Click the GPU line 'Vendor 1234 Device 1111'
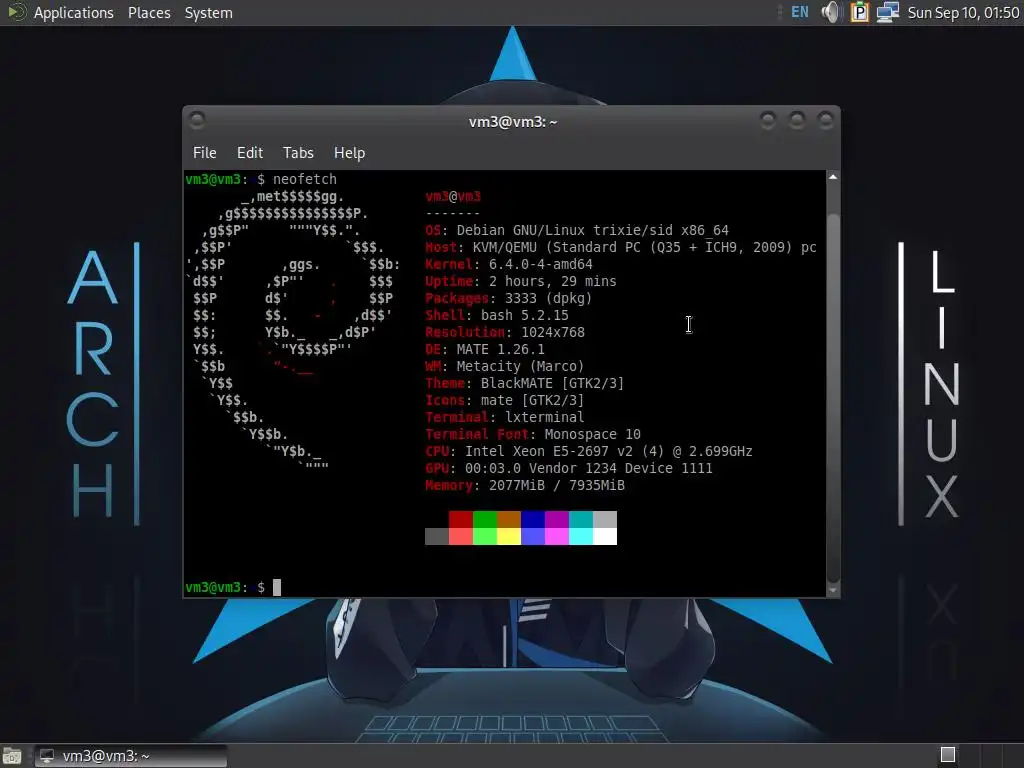Viewport: 1024px width, 768px height. pos(620,468)
